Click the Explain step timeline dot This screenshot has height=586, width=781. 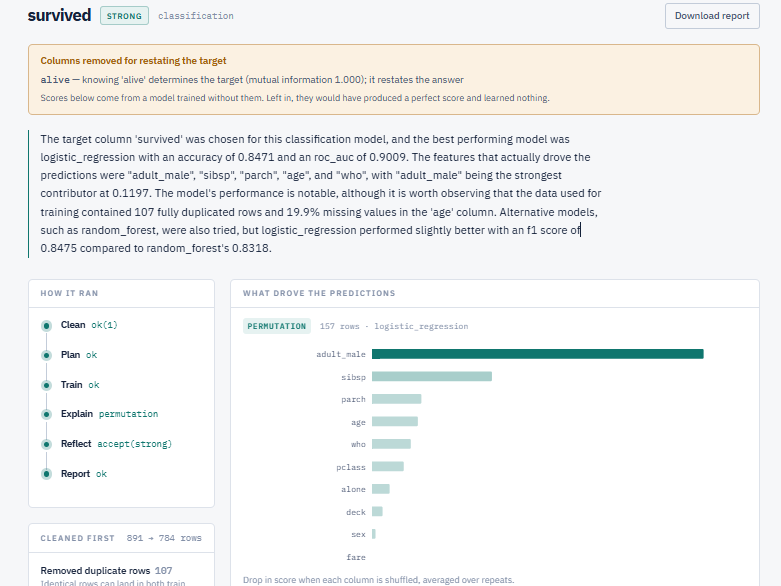click(46, 414)
